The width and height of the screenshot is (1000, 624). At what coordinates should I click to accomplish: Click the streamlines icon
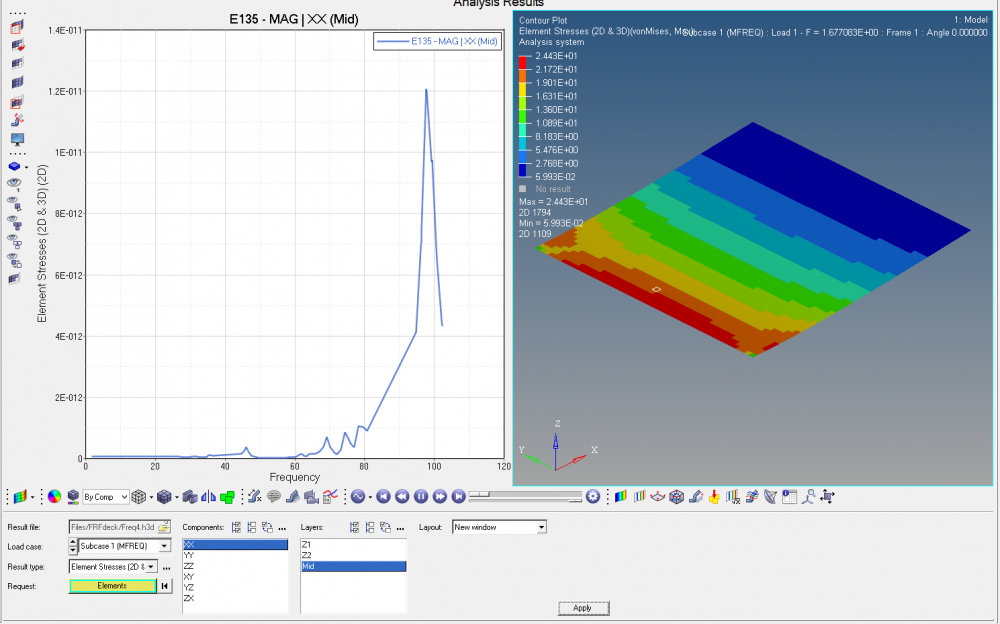coord(752,496)
